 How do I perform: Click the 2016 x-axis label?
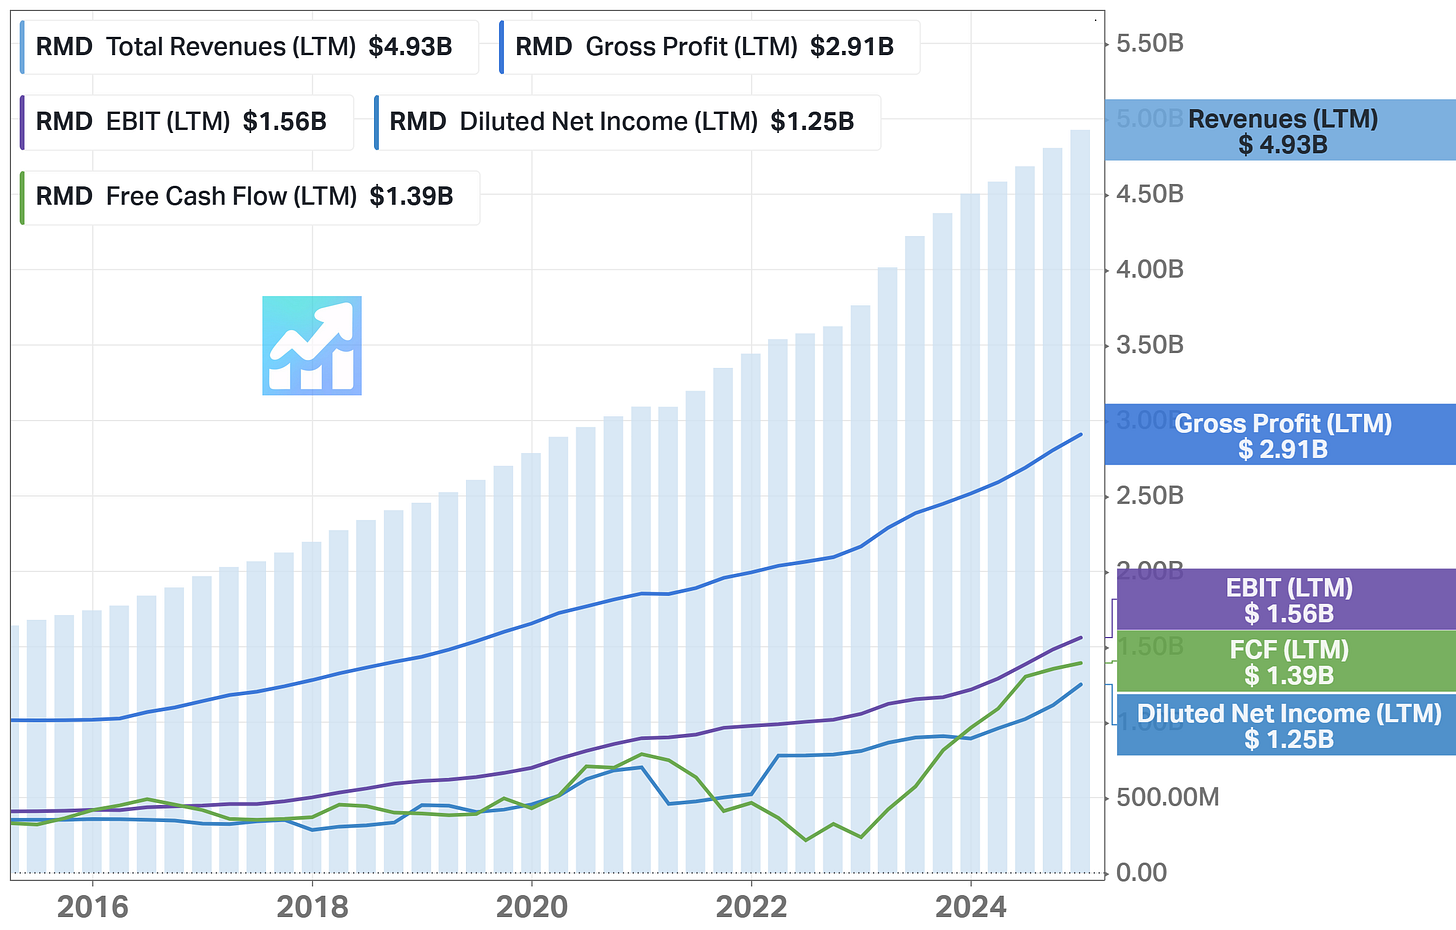click(x=93, y=907)
